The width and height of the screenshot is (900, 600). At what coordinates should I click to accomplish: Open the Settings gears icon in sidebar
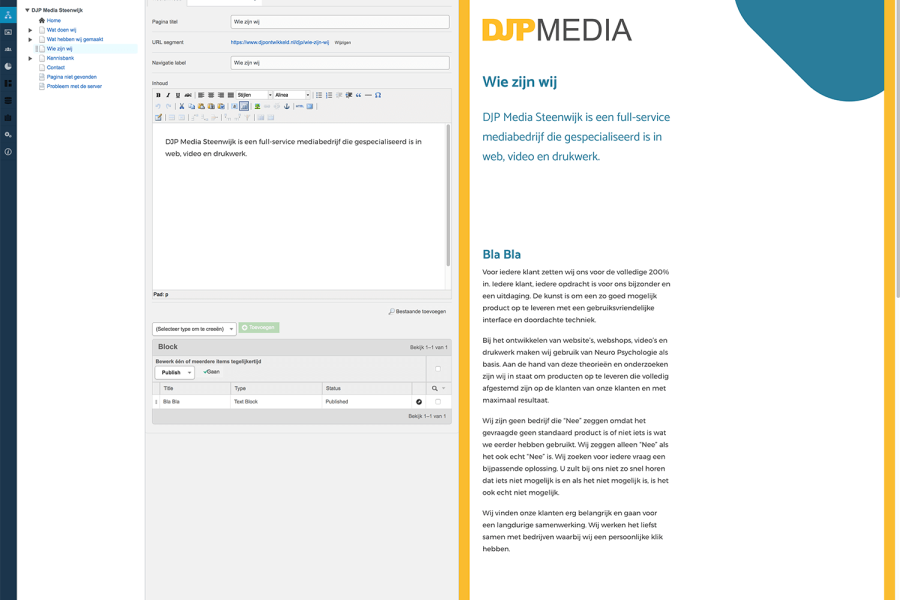[x=8, y=135]
